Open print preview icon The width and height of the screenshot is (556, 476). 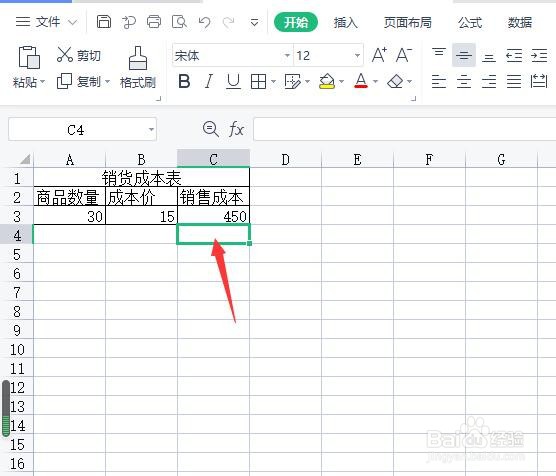179,22
